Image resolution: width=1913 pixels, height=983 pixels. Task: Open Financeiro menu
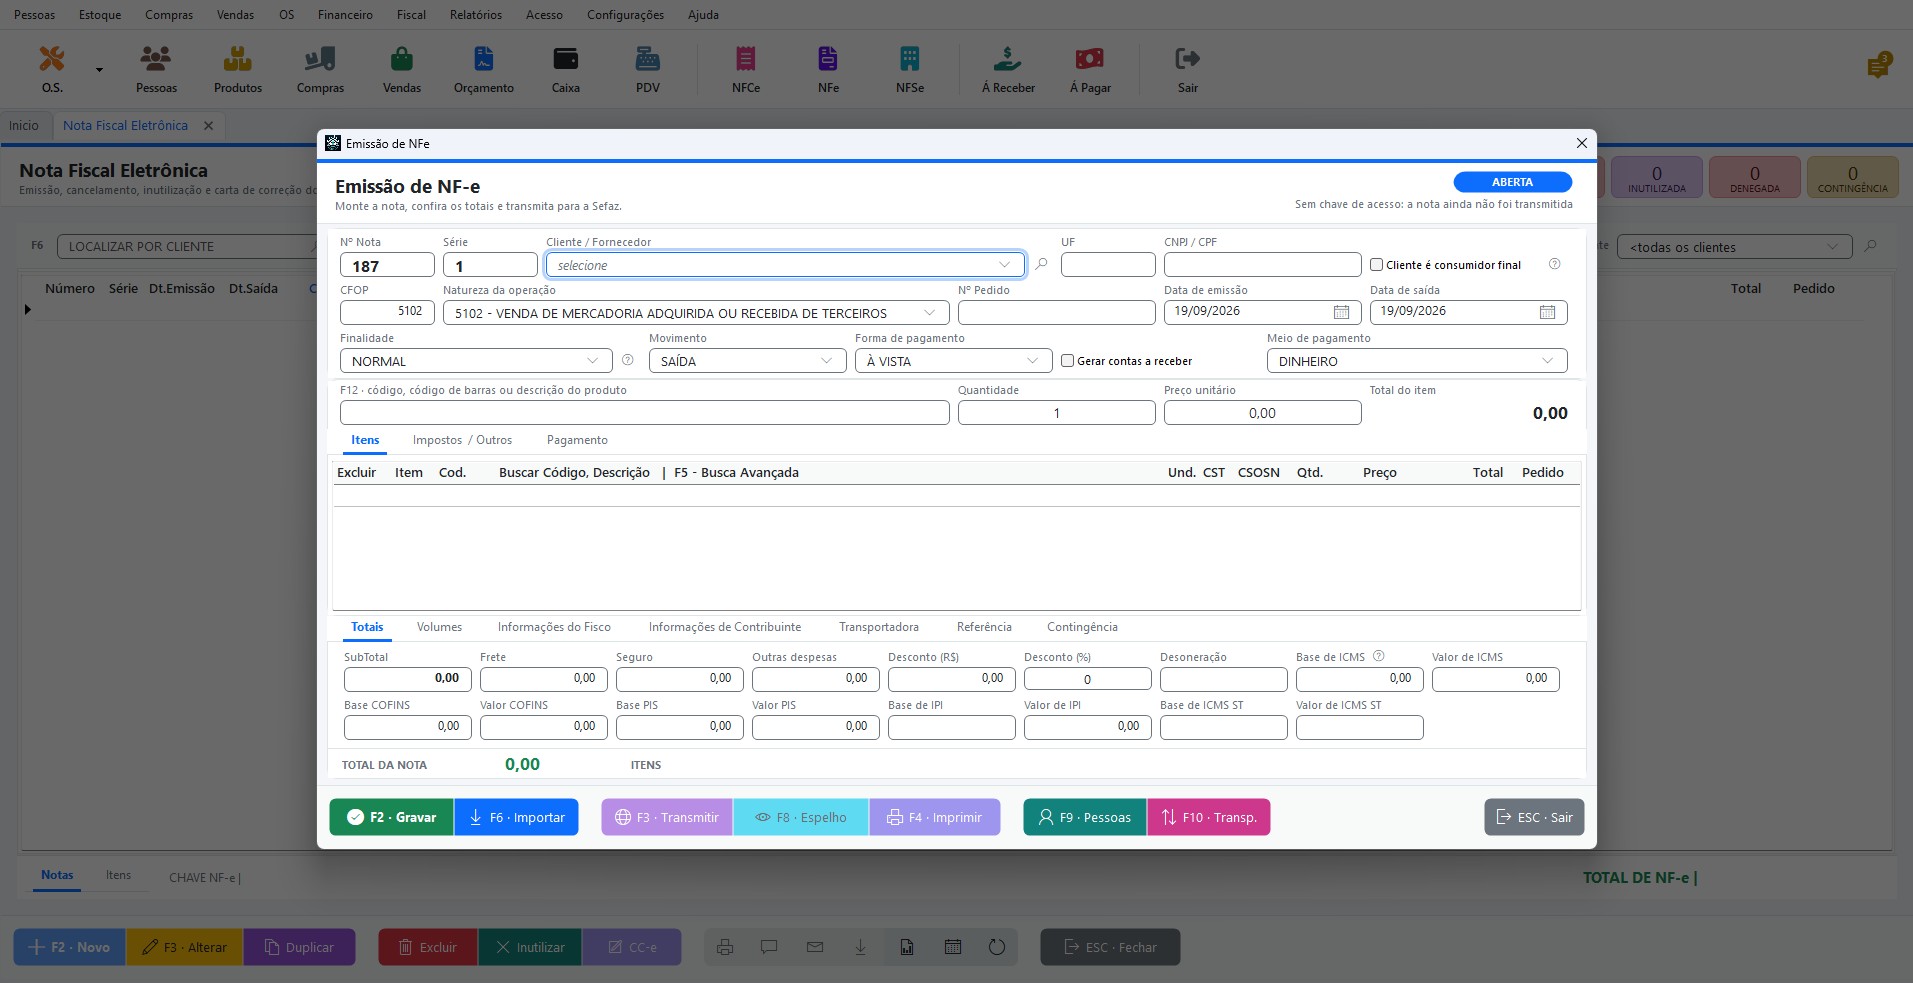pyautogui.click(x=345, y=15)
